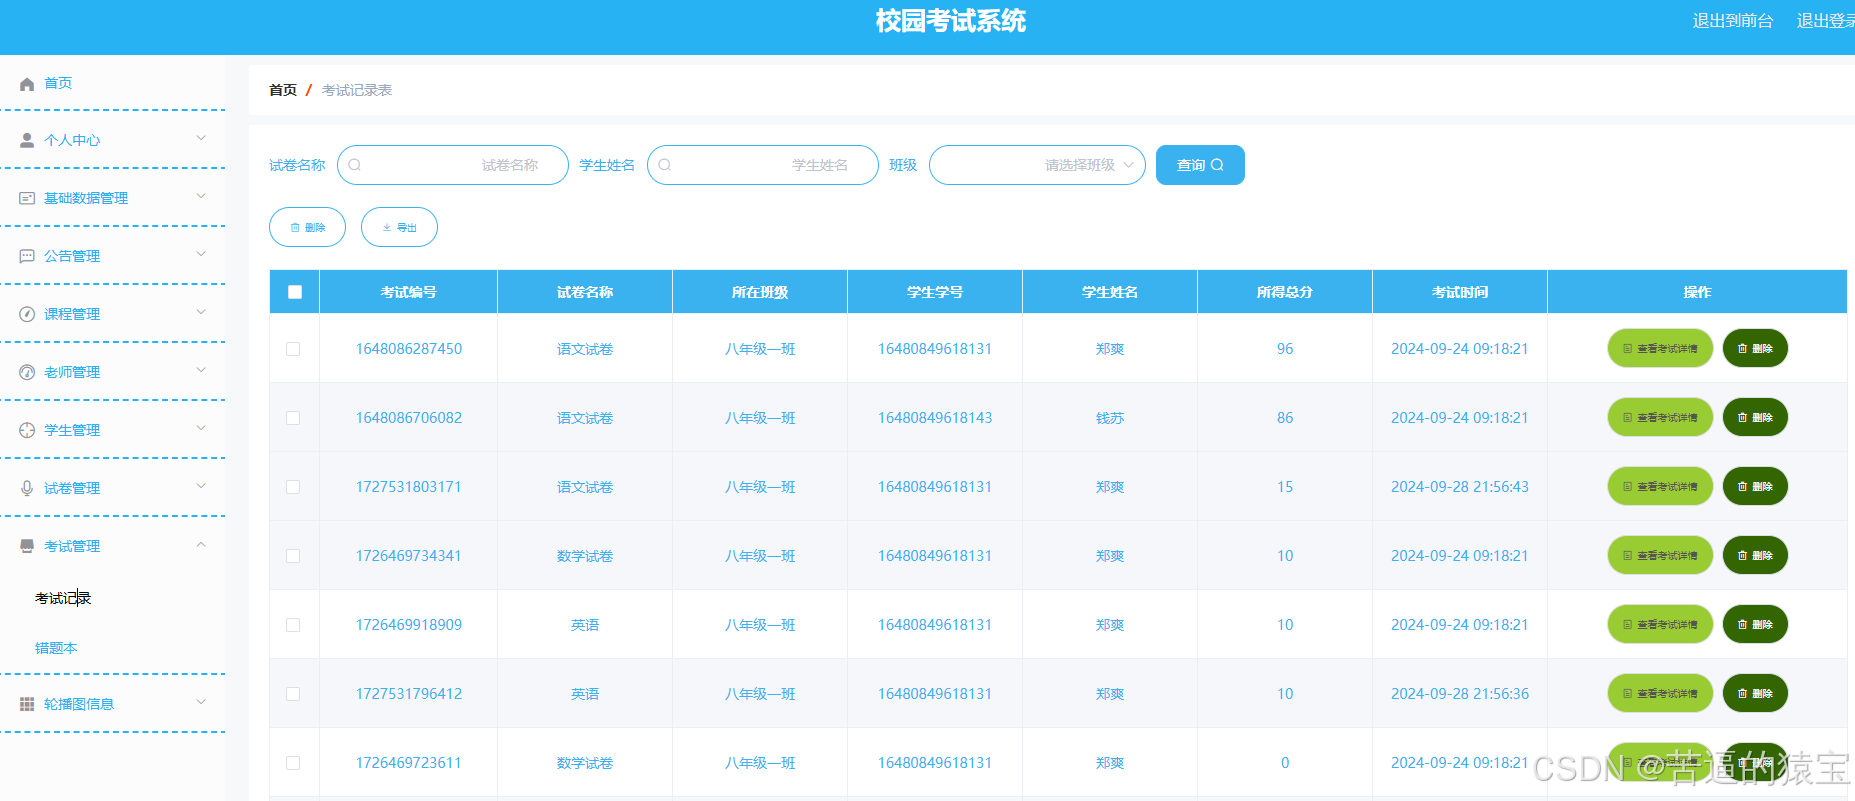Expand 老师管理 menu chevron
Image resolution: width=1855 pixels, height=801 pixels.
click(201, 370)
